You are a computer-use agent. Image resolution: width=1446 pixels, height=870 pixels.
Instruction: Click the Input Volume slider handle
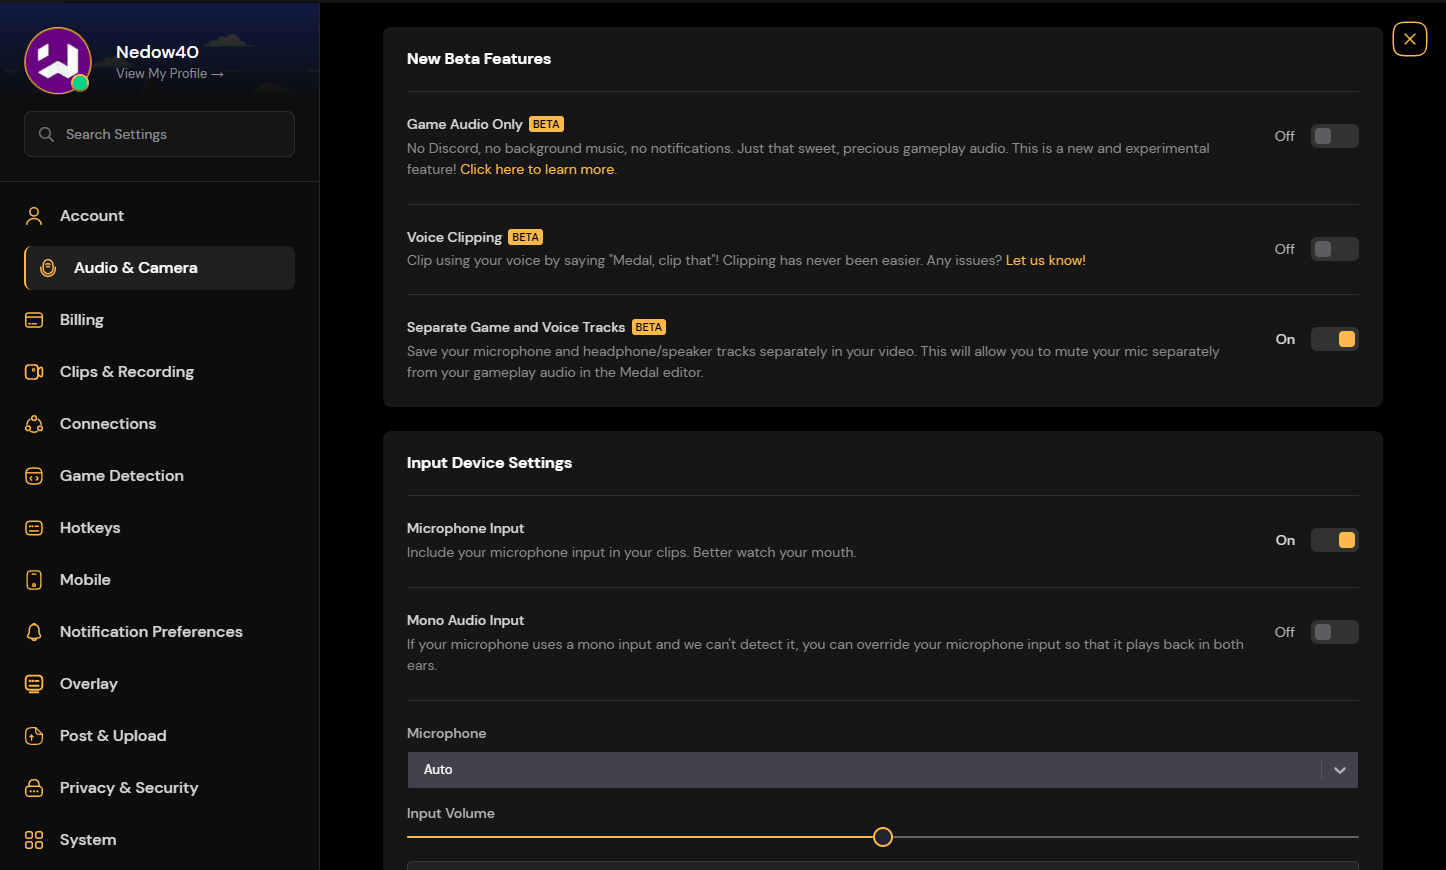coord(883,837)
